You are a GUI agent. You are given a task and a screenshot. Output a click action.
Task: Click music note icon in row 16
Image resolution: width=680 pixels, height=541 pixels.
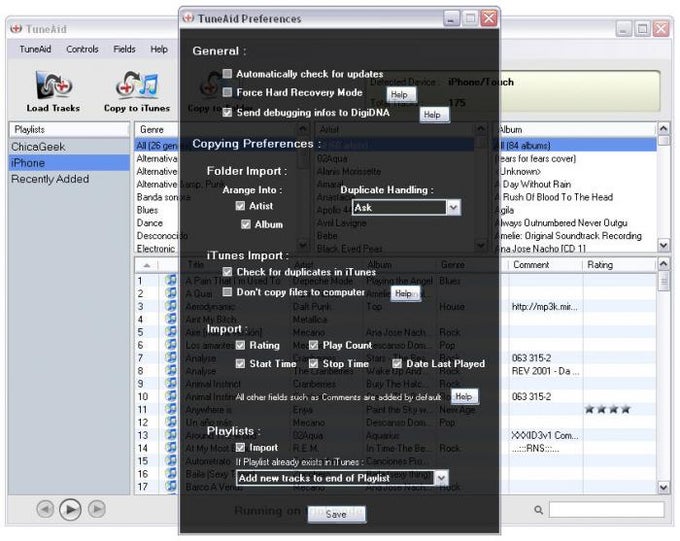coord(170,474)
